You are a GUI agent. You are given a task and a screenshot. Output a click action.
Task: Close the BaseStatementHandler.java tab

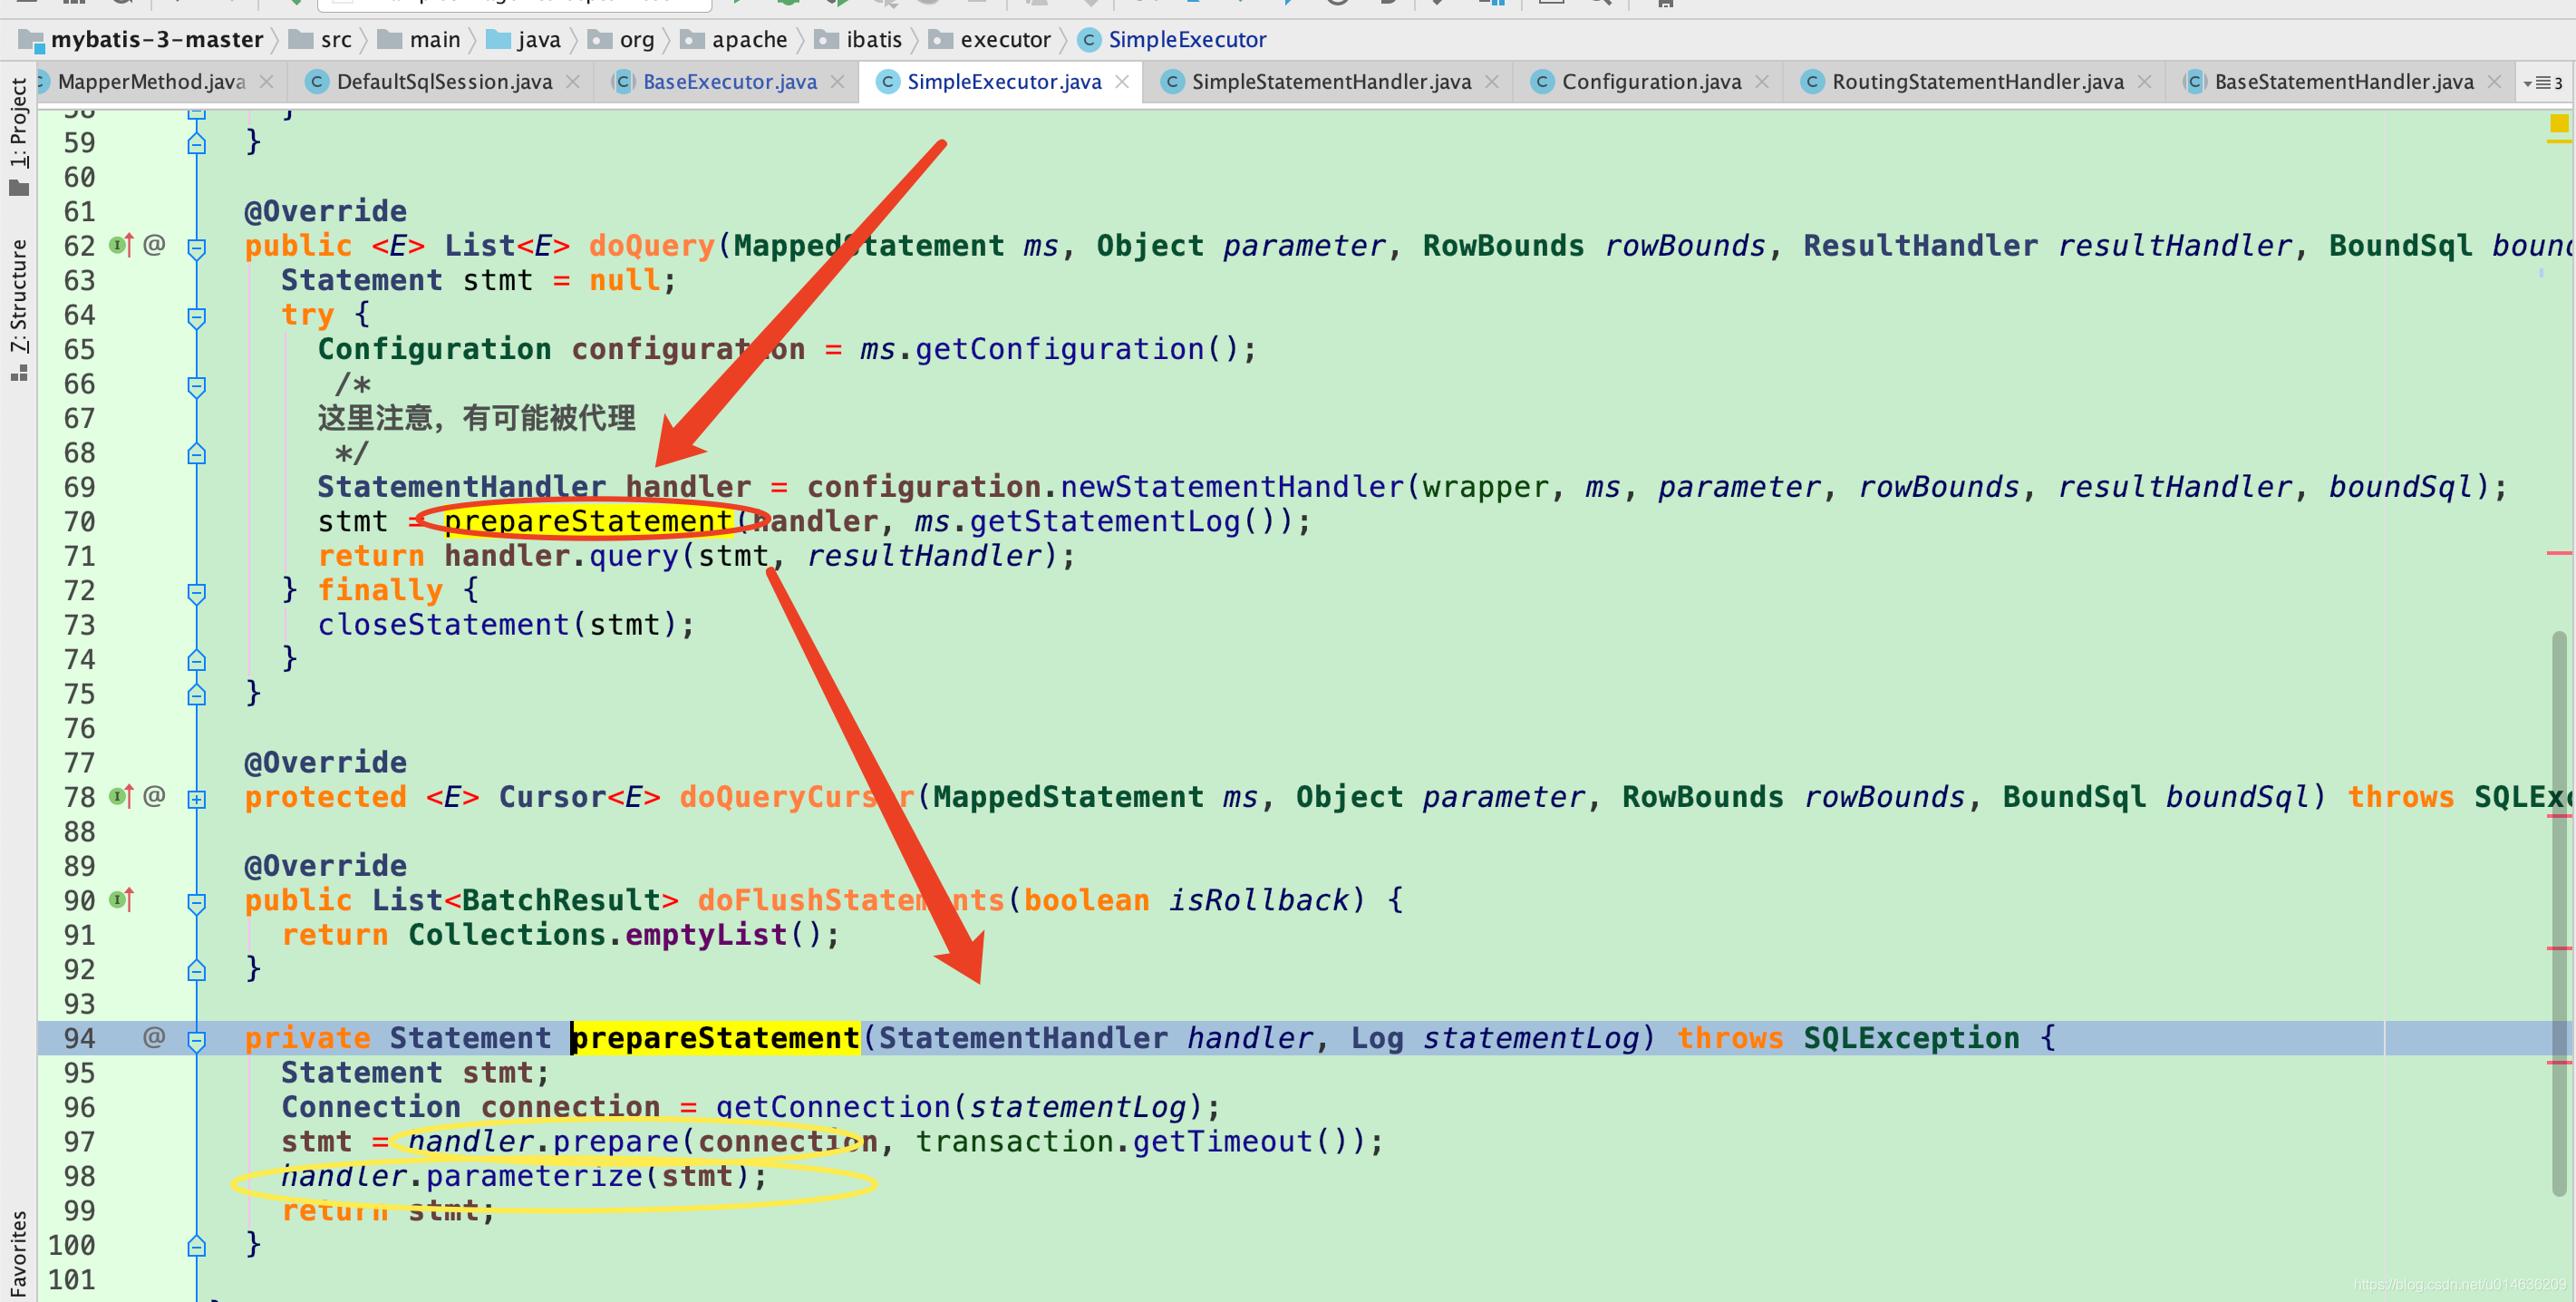(x=2494, y=82)
